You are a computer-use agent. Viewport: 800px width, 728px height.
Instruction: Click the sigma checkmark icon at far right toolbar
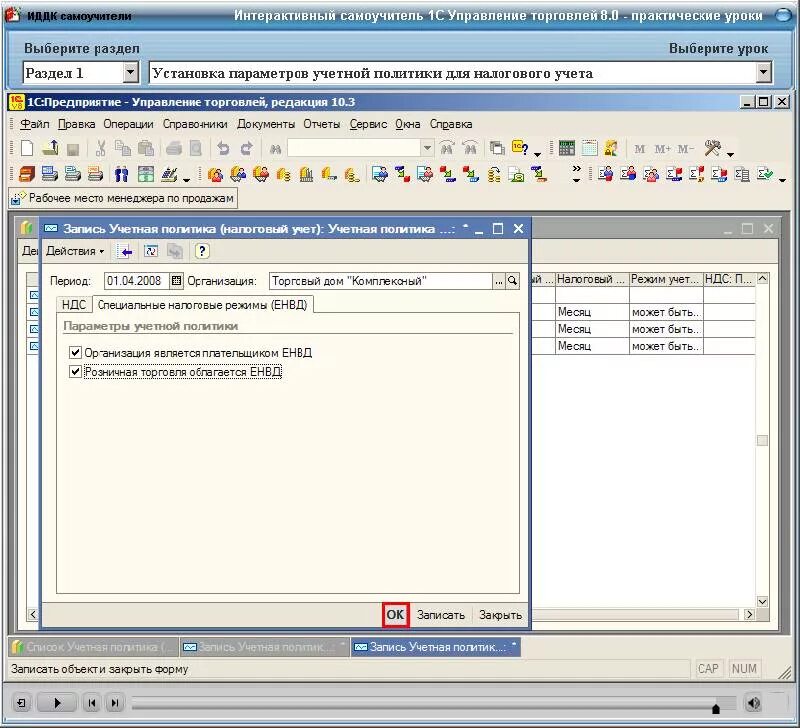click(x=765, y=174)
